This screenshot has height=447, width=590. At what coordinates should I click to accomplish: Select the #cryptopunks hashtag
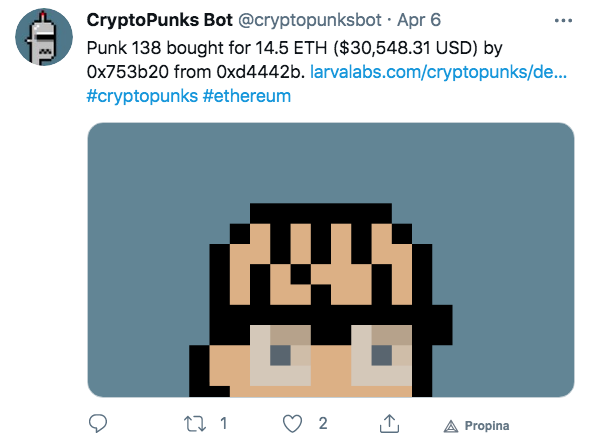pos(142,96)
